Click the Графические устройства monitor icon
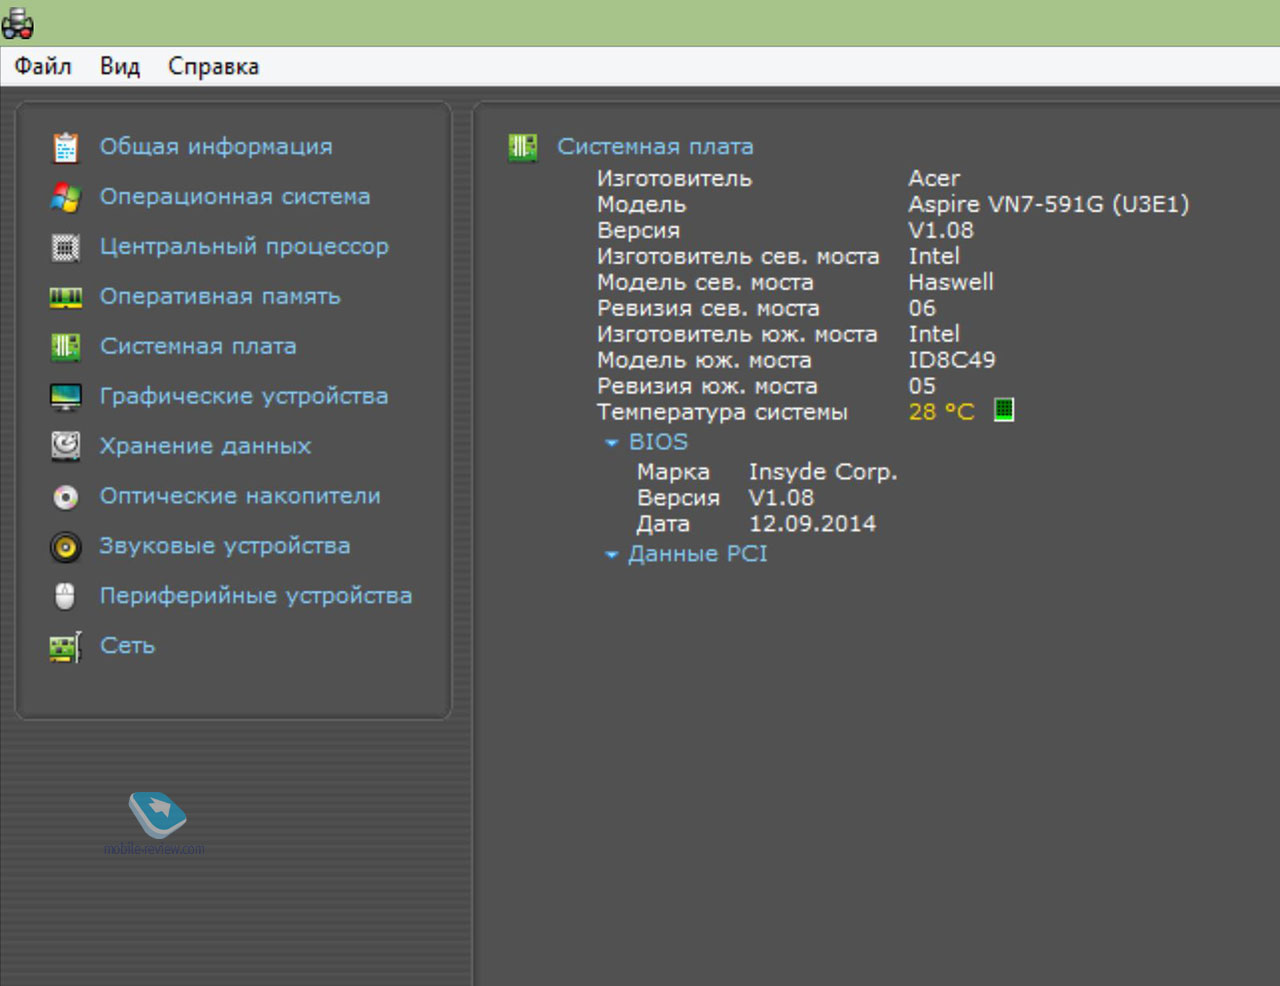The width and height of the screenshot is (1280, 986). click(66, 397)
